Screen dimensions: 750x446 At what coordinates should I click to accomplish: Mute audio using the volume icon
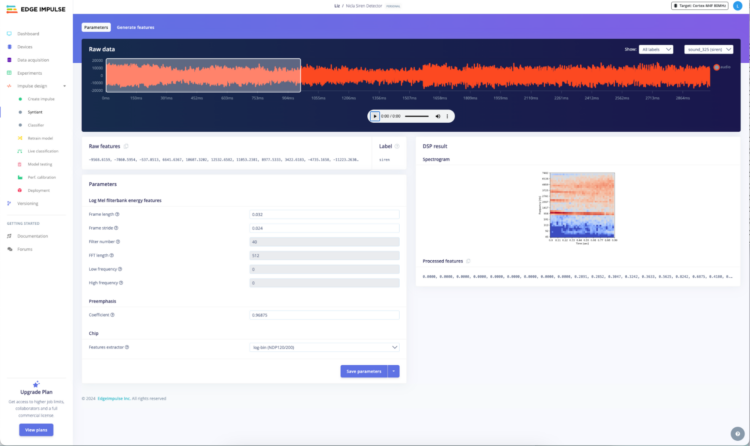click(x=437, y=116)
